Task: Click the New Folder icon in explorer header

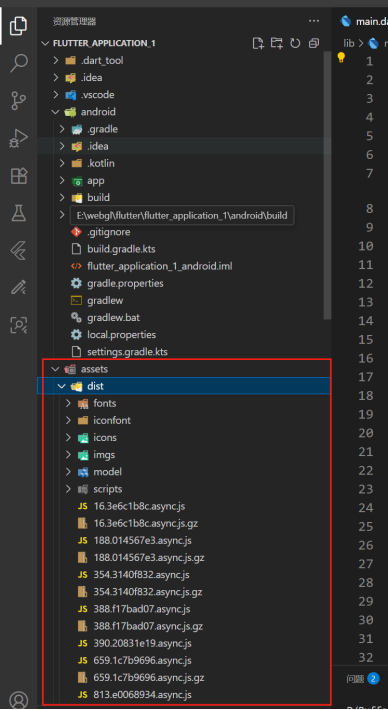Action: 276,43
